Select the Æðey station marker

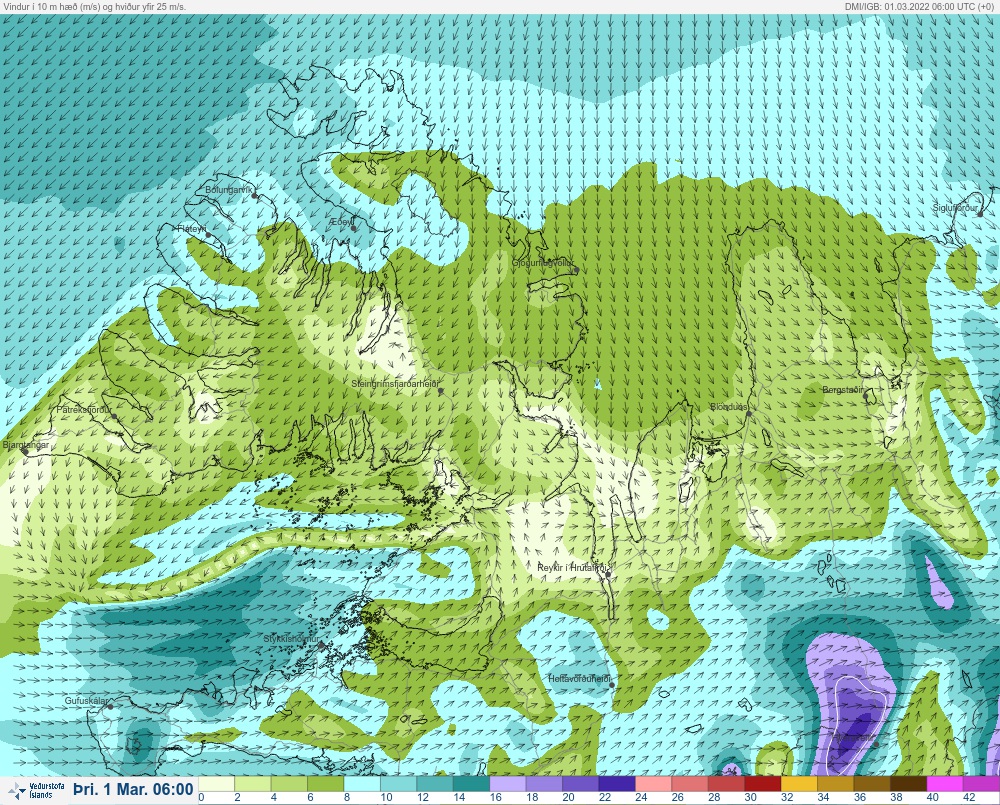(353, 228)
